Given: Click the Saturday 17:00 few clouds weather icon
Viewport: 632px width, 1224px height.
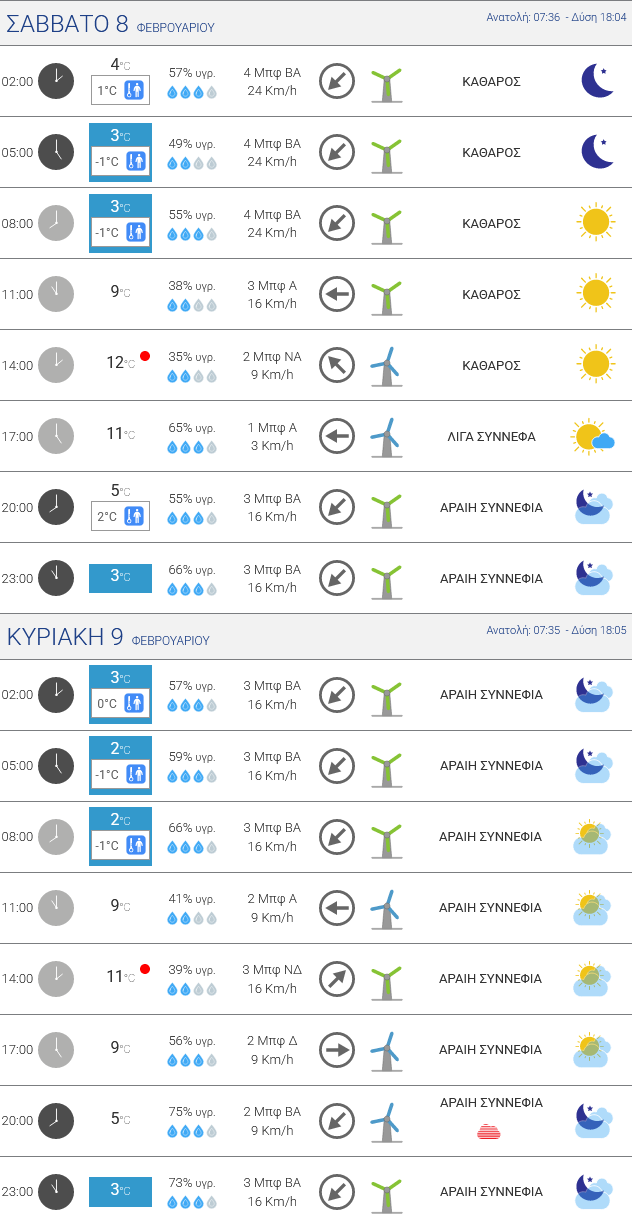Looking at the screenshot, I should pos(593,436).
